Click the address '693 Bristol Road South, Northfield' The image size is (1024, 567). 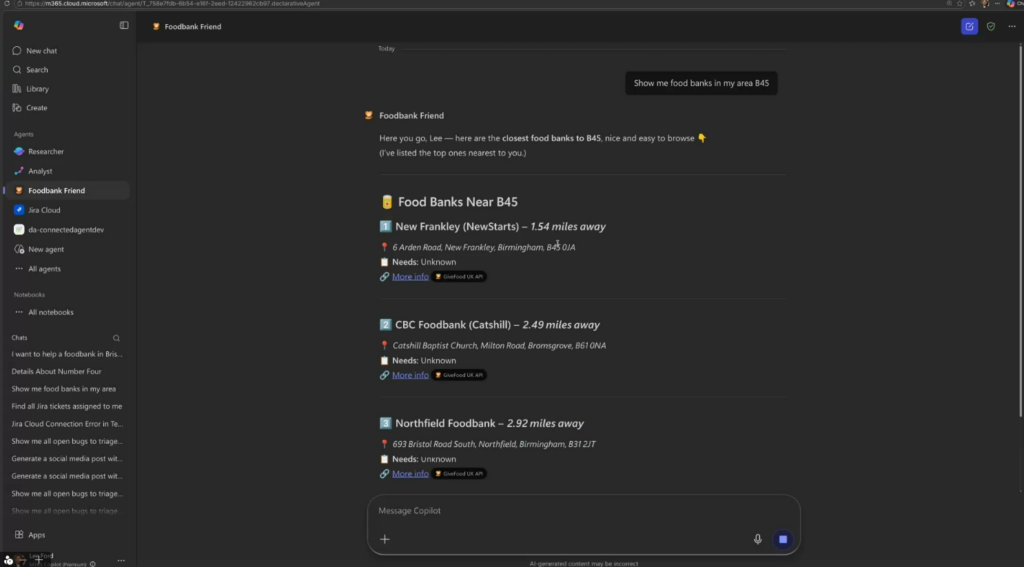click(x=453, y=445)
